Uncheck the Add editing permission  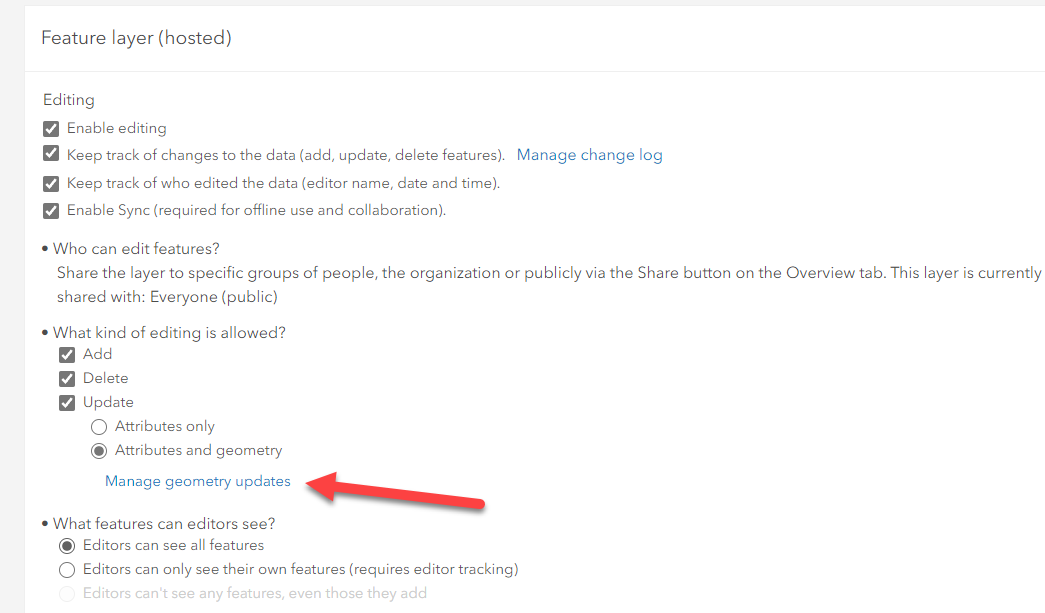pos(67,354)
